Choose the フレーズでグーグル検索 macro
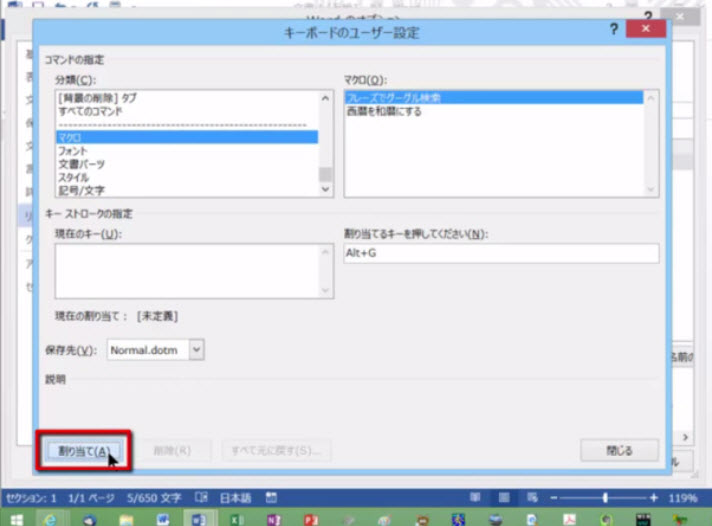 pyautogui.click(x=493, y=97)
